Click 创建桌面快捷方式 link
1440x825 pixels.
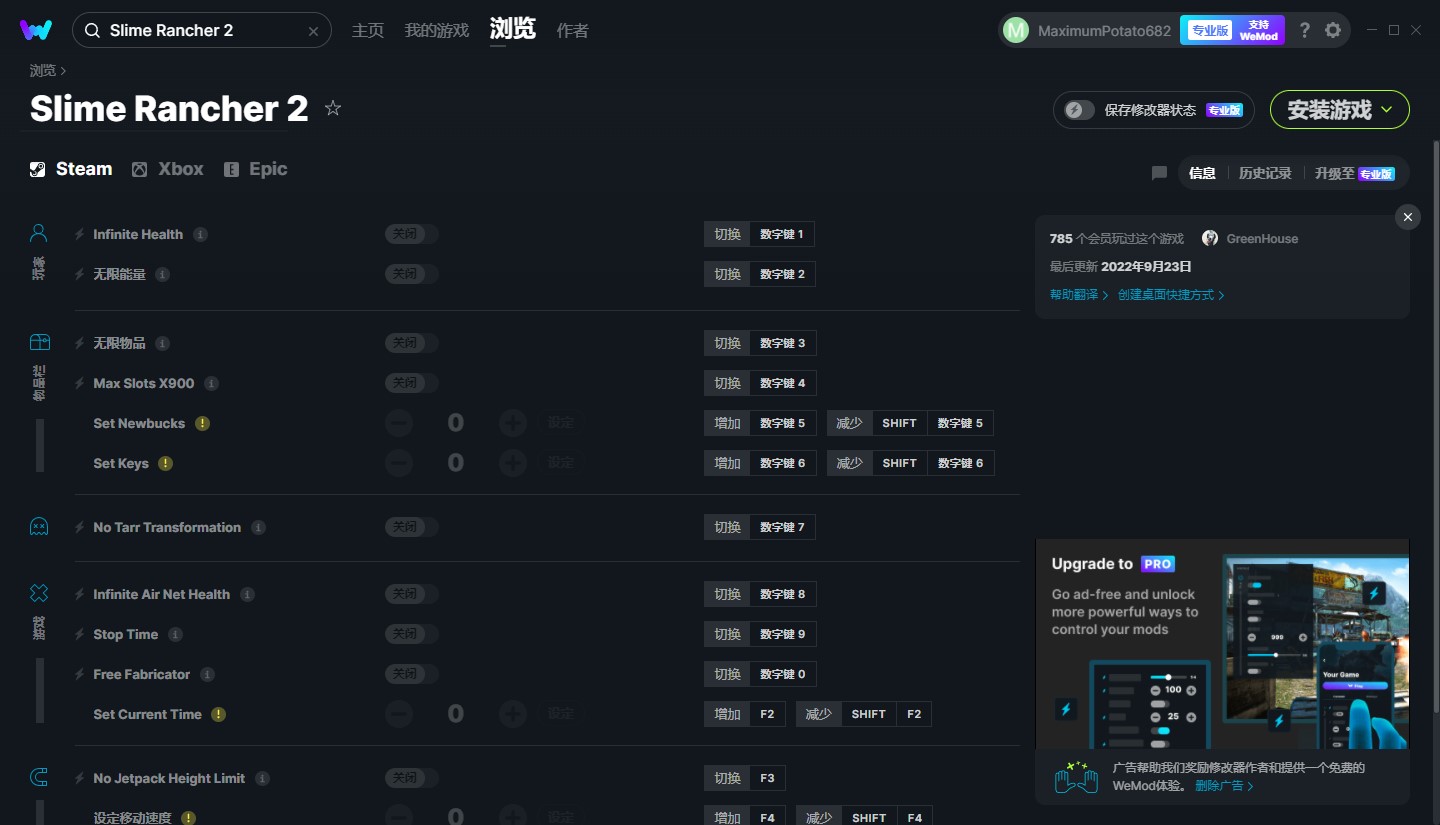click(x=1171, y=295)
